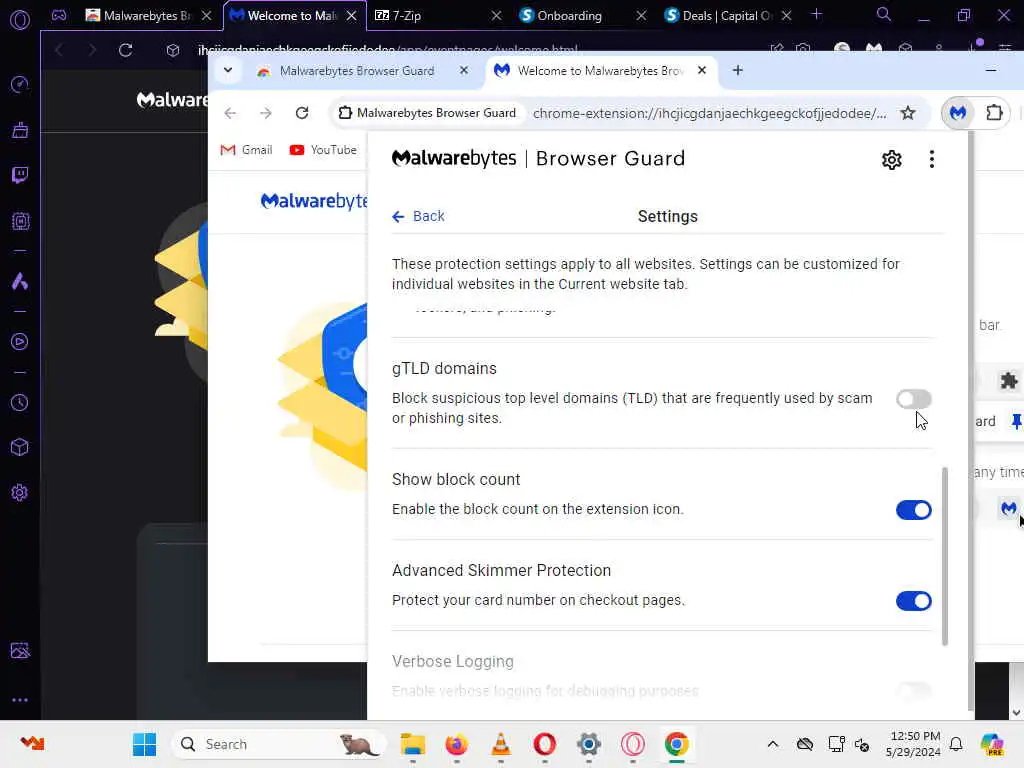Open Opera tab search magnifier

point(883,14)
